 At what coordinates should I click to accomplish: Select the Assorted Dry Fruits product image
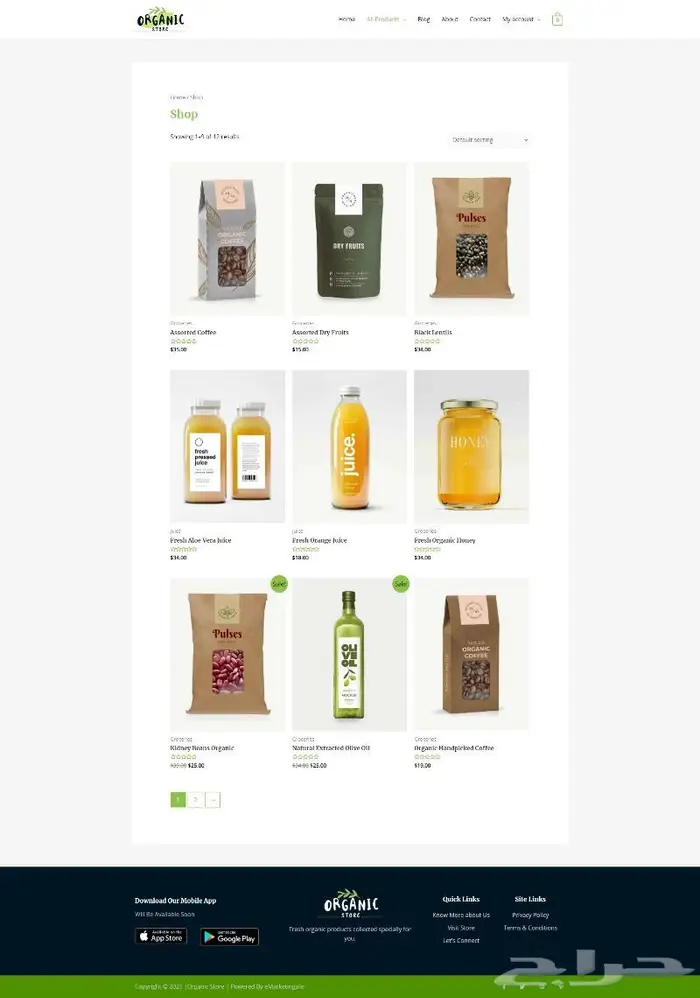[349, 239]
